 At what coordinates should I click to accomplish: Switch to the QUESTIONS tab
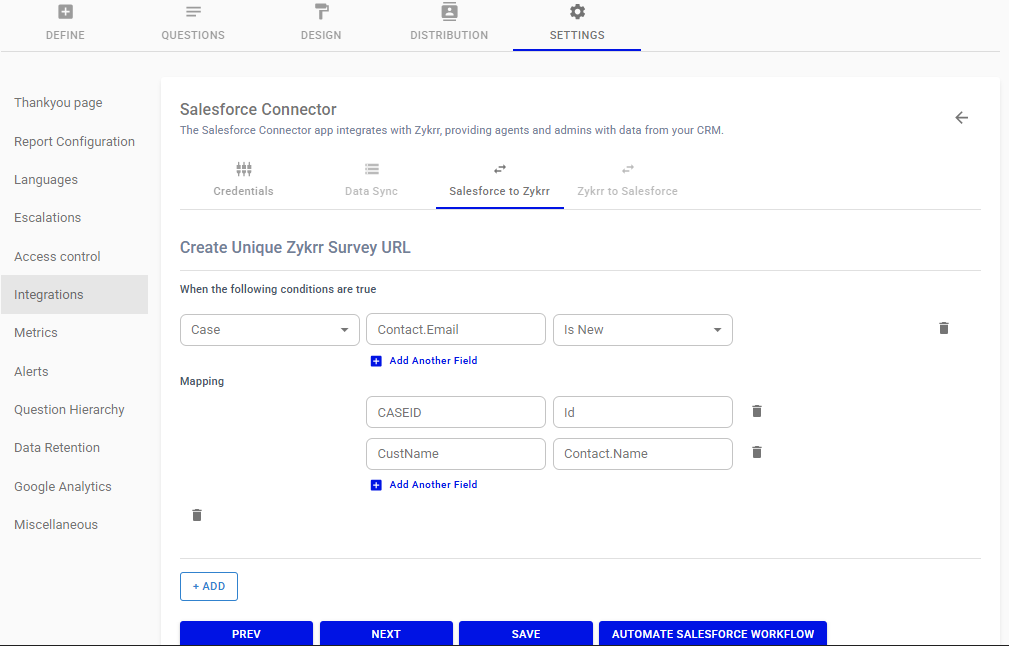click(193, 35)
